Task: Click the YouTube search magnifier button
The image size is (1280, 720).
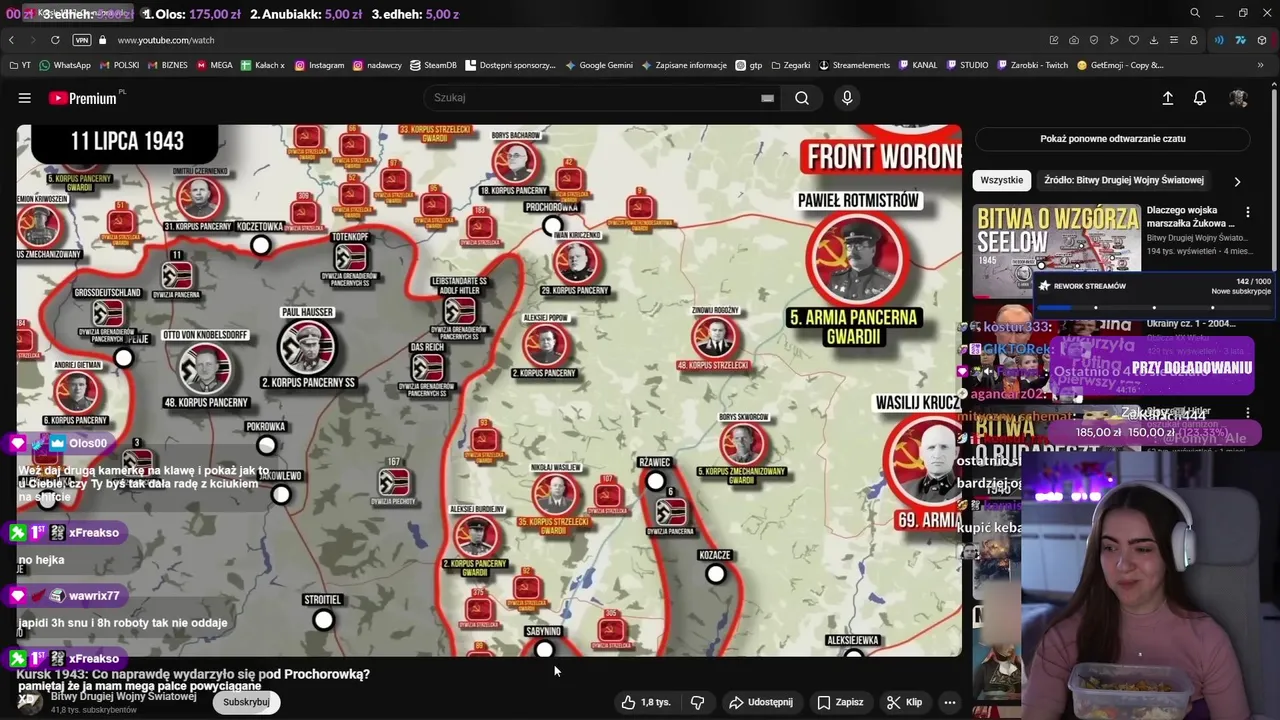Action: coord(802,98)
